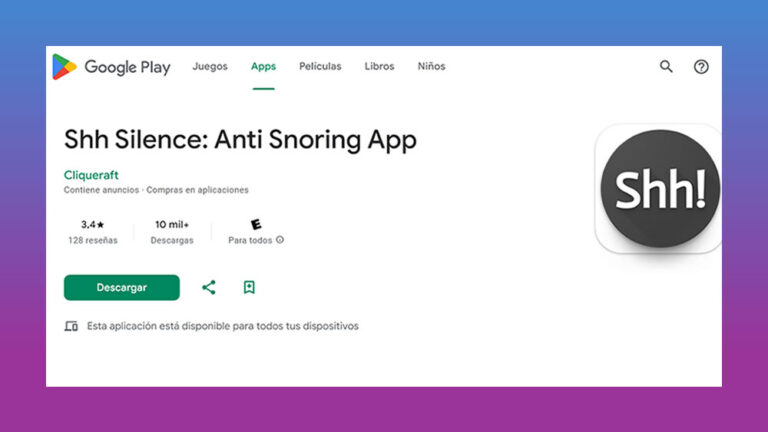Open the help question mark icon
Screen dimensions: 768x432
[x=701, y=67]
